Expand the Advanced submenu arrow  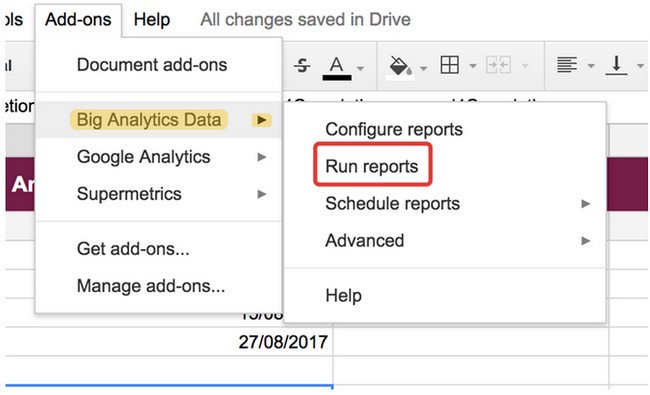coord(585,241)
